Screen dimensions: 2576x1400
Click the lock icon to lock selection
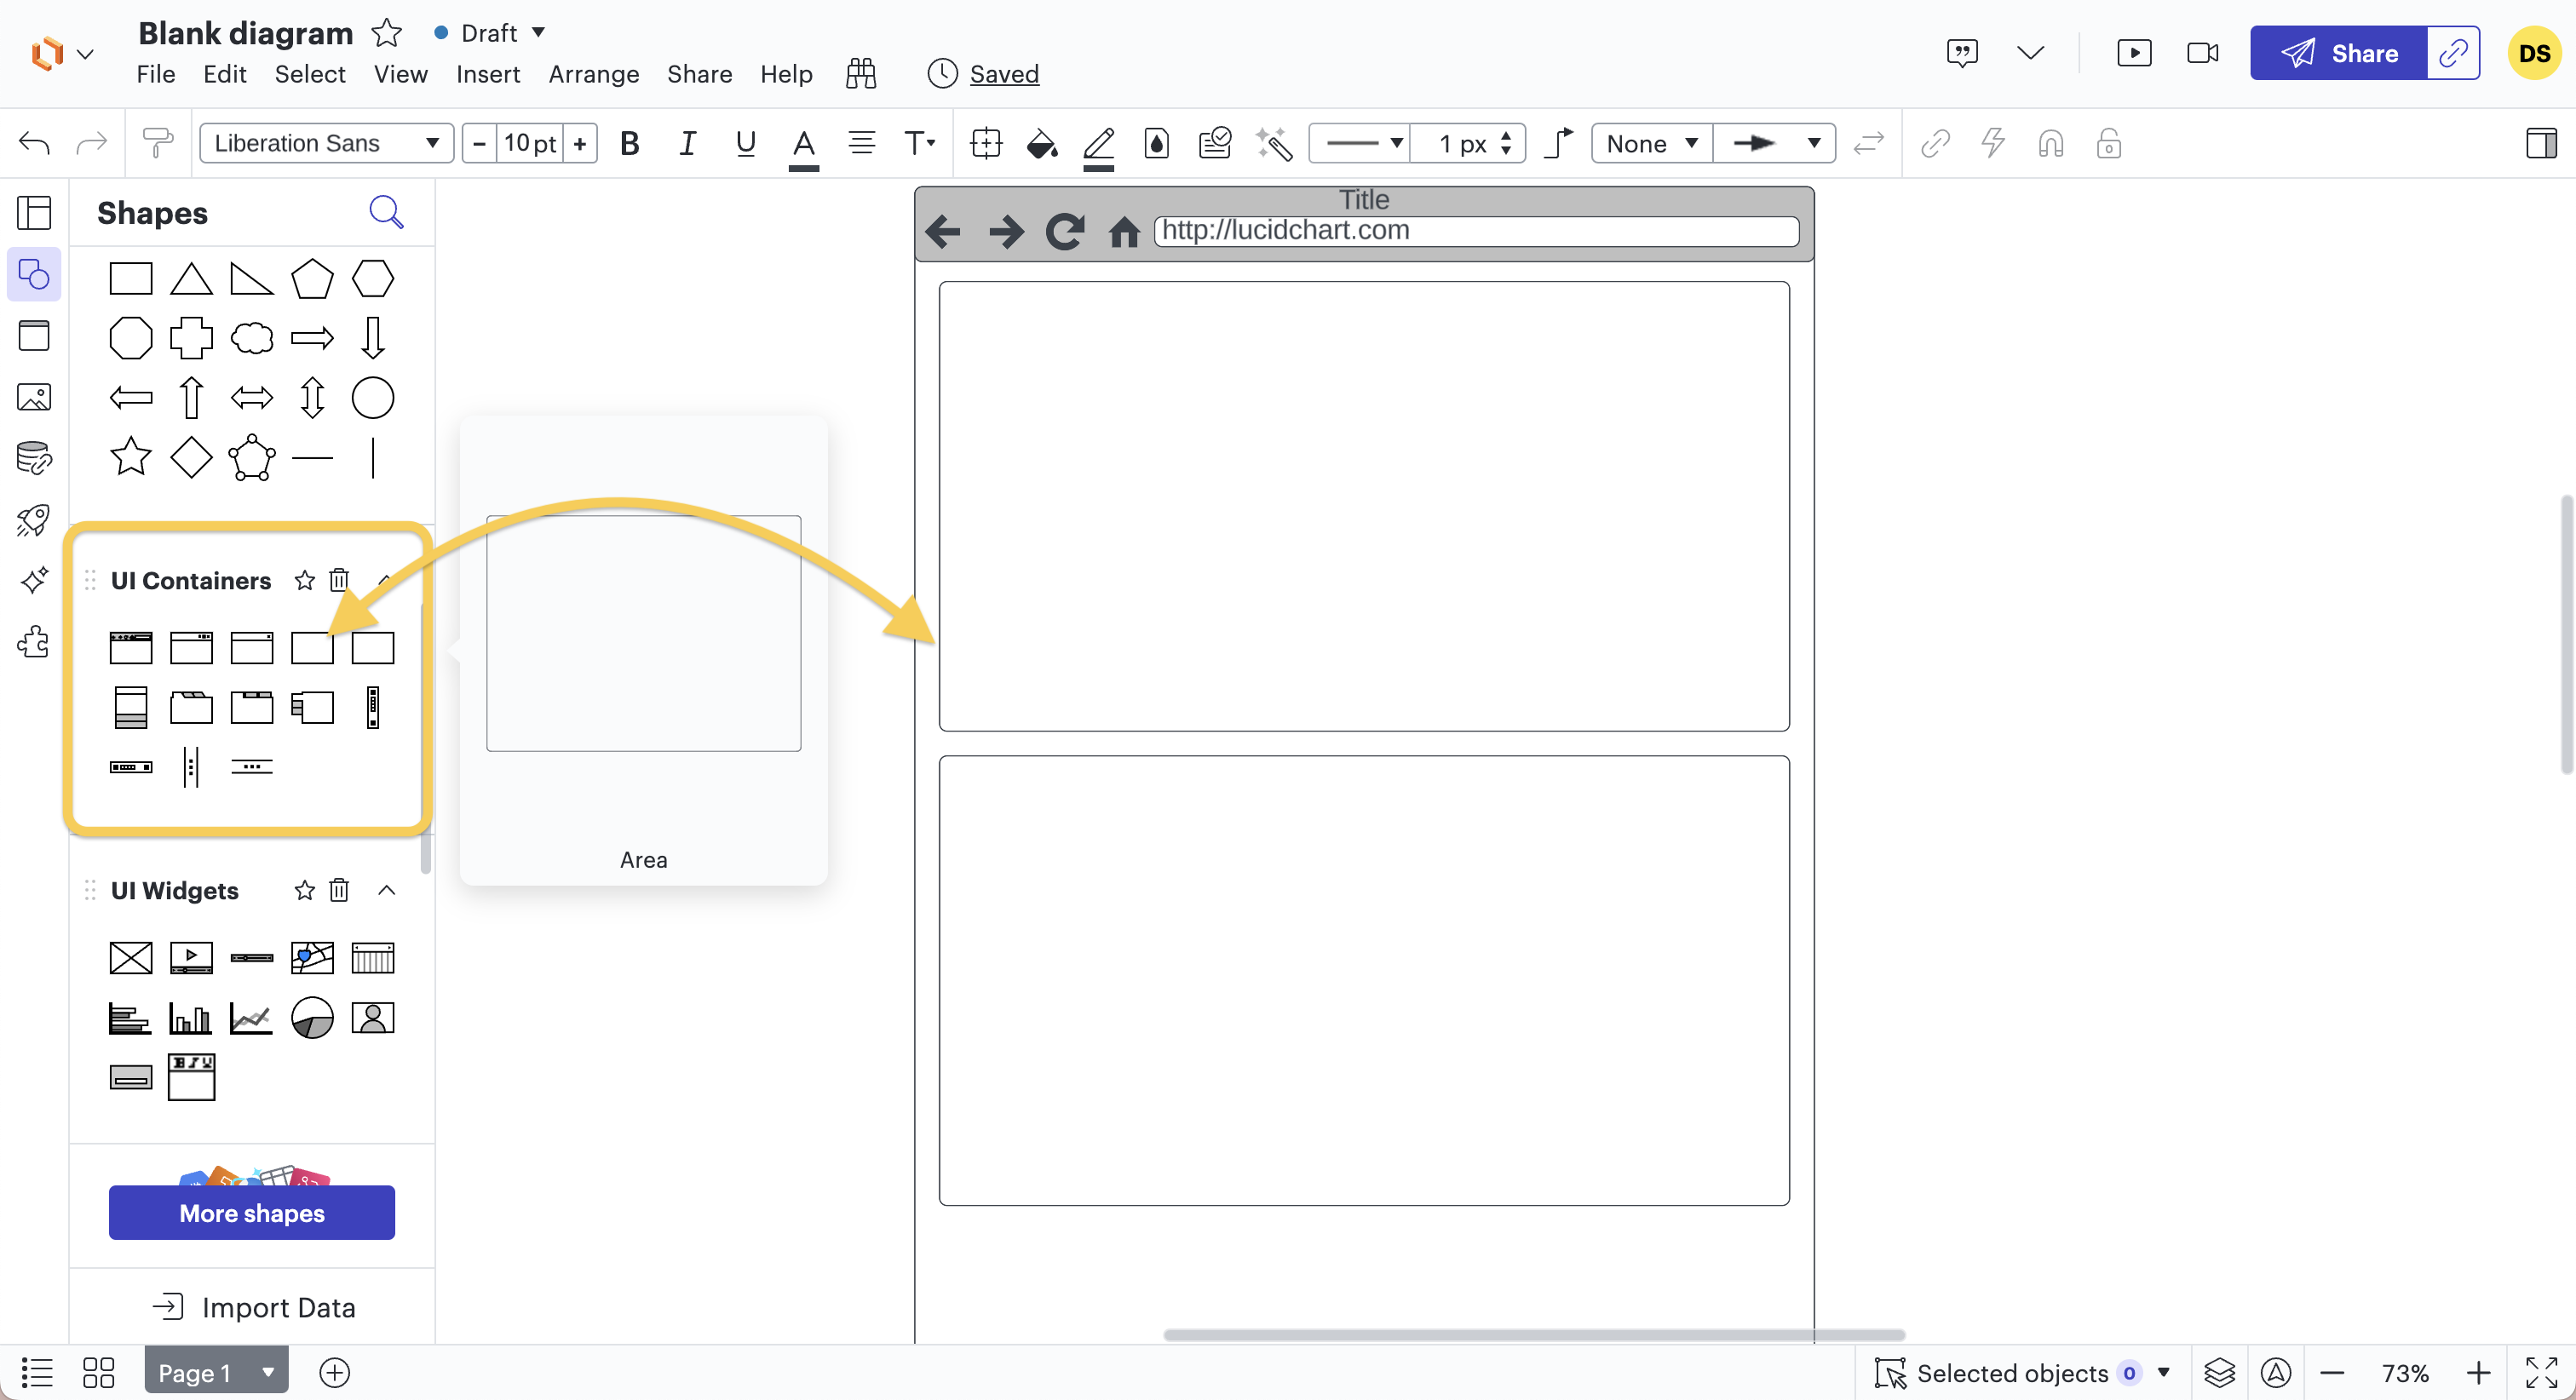(x=2108, y=143)
